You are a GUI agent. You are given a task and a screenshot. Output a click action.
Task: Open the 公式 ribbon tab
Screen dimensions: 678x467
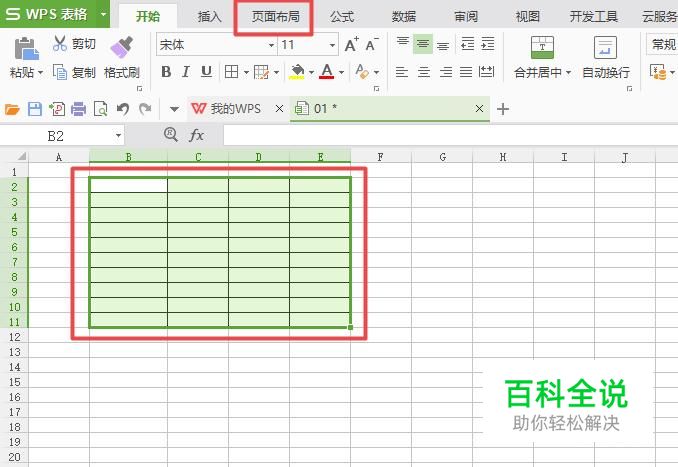click(x=342, y=16)
